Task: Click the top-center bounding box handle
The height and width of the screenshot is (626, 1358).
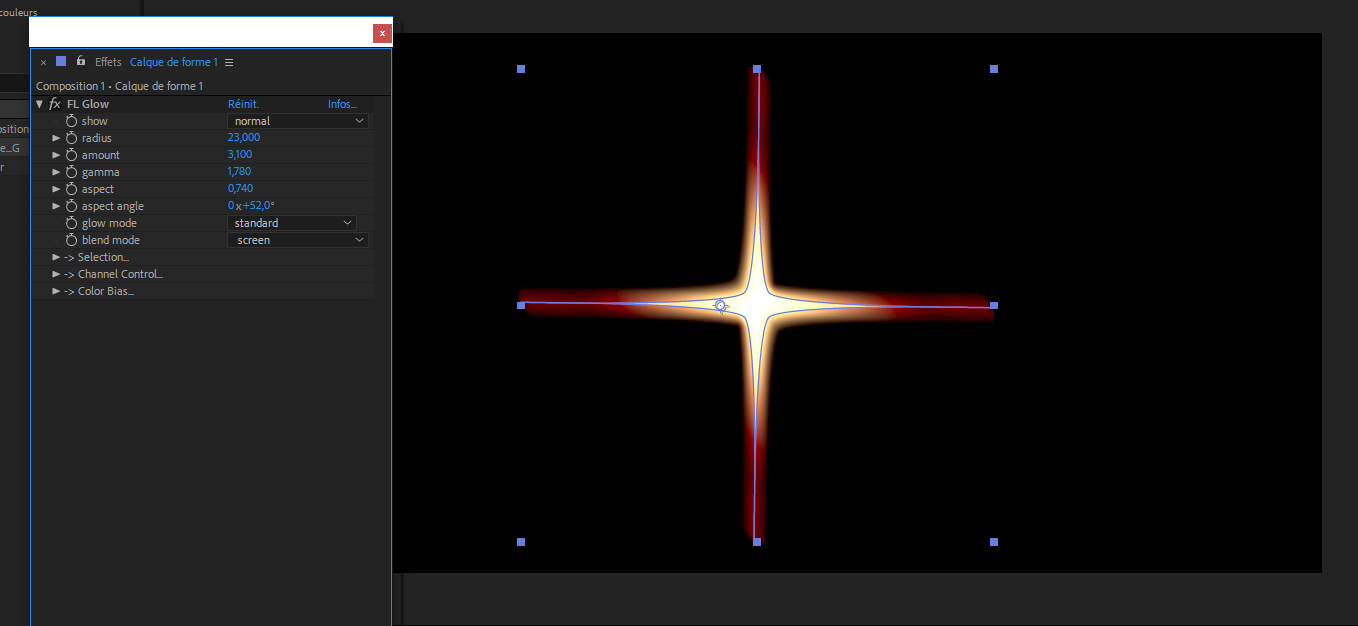Action: pyautogui.click(x=757, y=69)
